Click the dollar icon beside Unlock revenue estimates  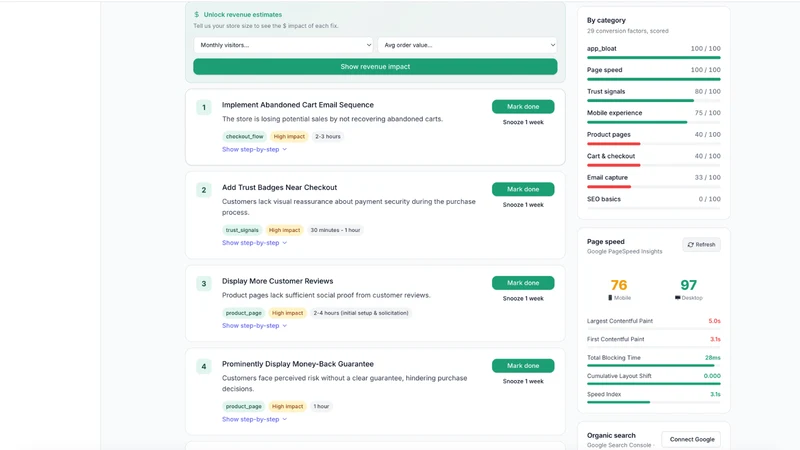point(196,15)
